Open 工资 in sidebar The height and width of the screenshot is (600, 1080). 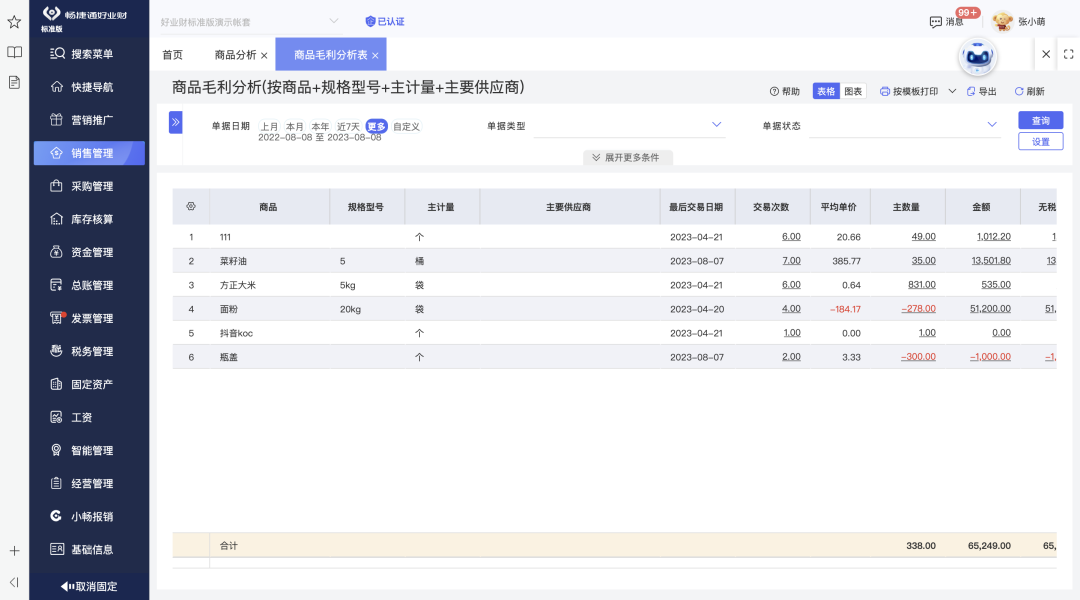[90, 417]
